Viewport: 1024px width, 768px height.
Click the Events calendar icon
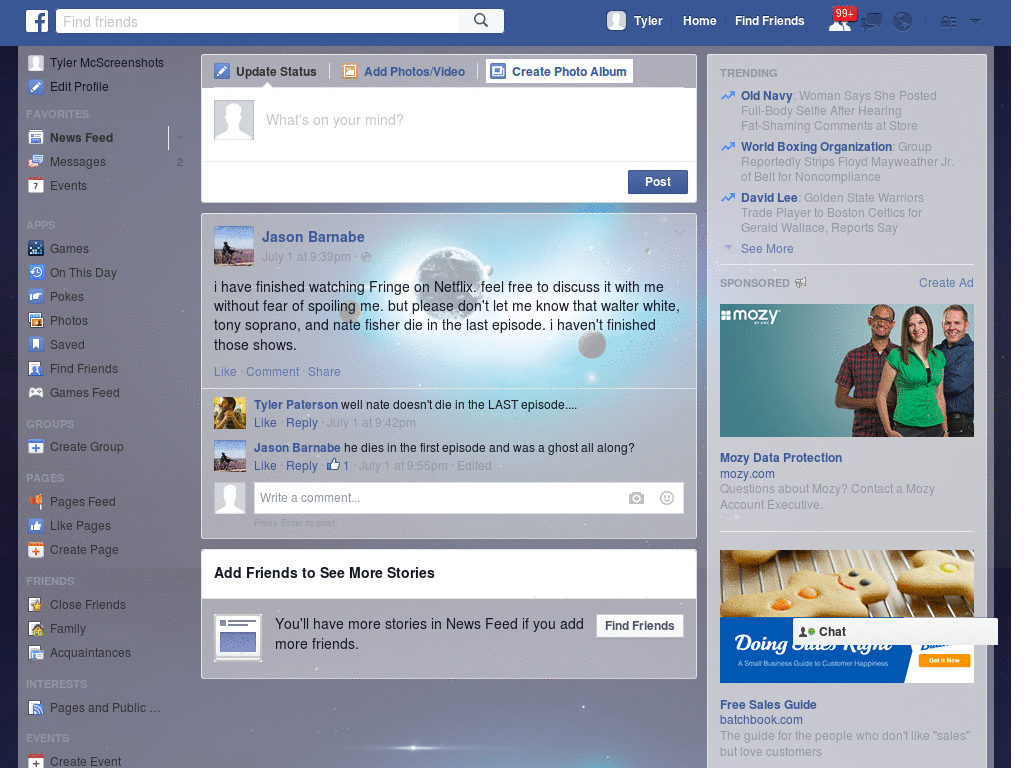point(36,185)
